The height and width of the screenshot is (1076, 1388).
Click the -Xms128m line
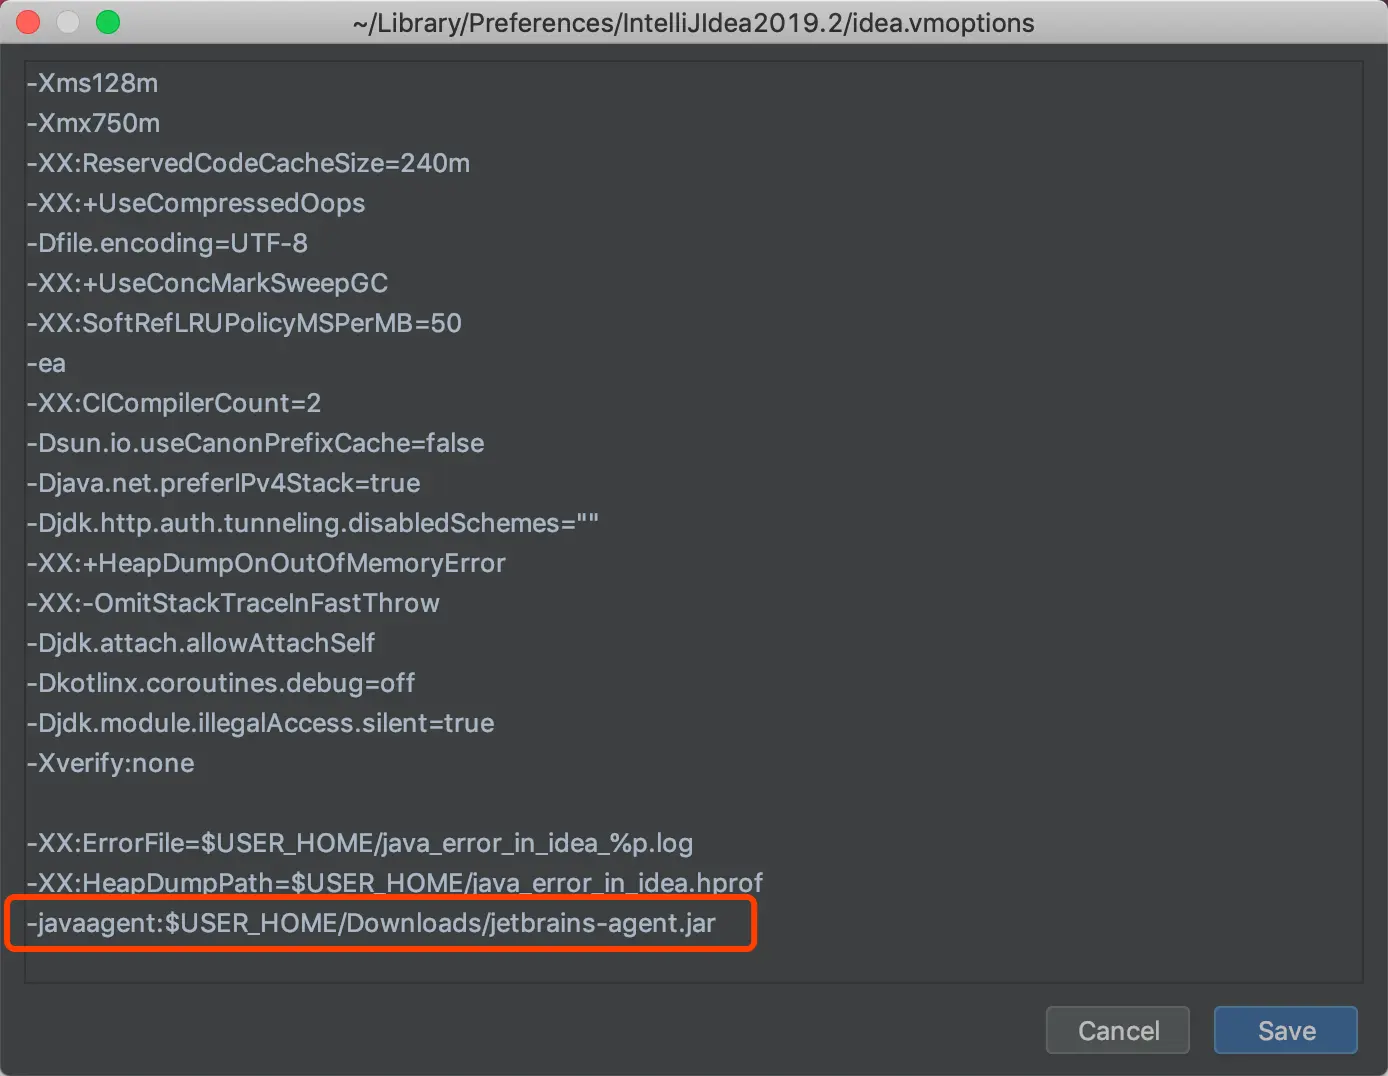click(92, 83)
